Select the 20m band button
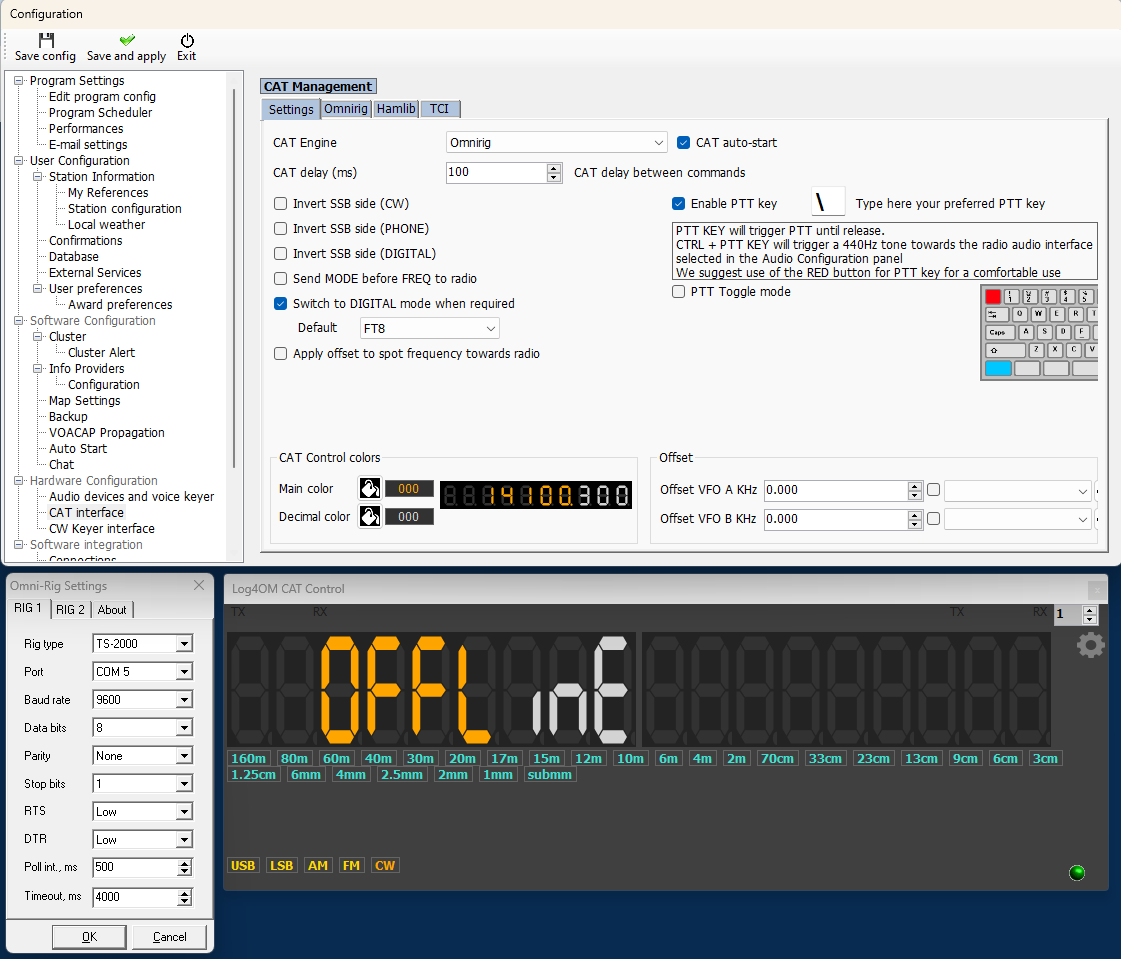Viewport: 1121px width, 959px height. 462,759
